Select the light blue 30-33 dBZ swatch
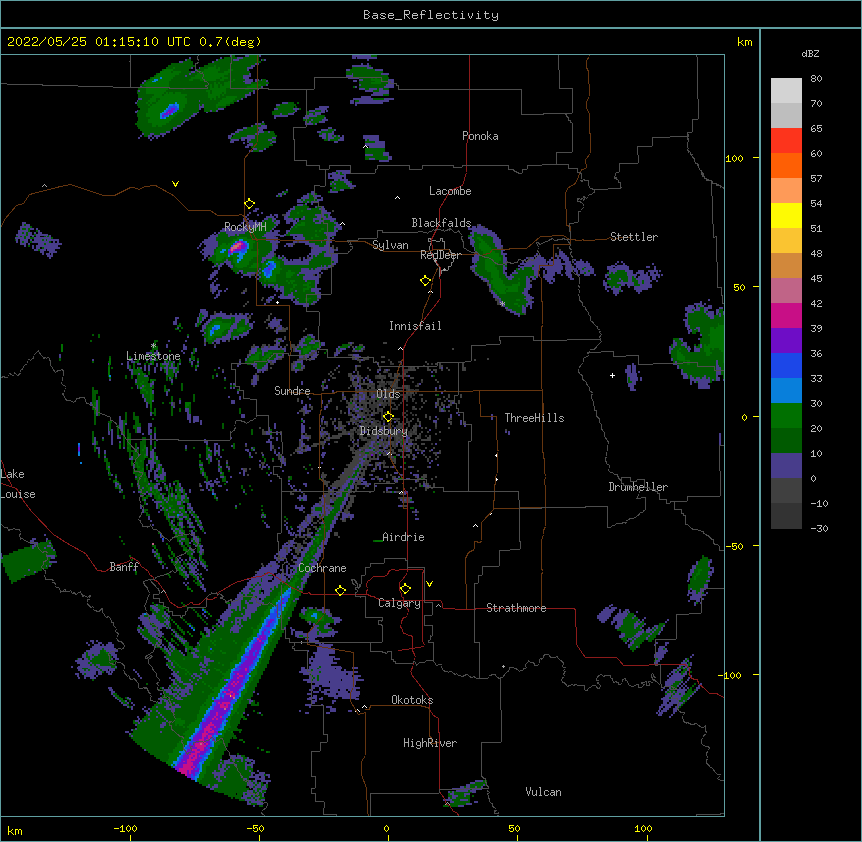 pyautogui.click(x=786, y=391)
